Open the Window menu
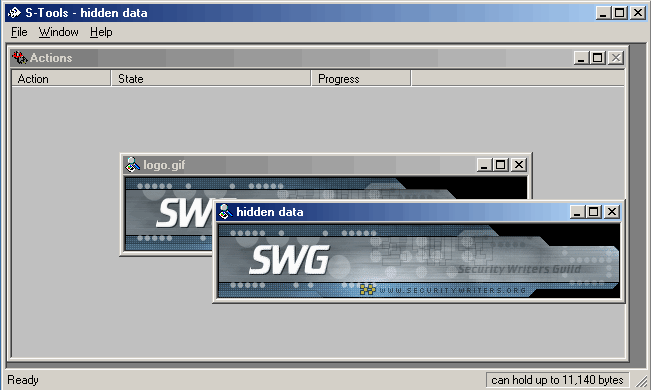The width and height of the screenshot is (651, 390). pyautogui.click(x=59, y=32)
